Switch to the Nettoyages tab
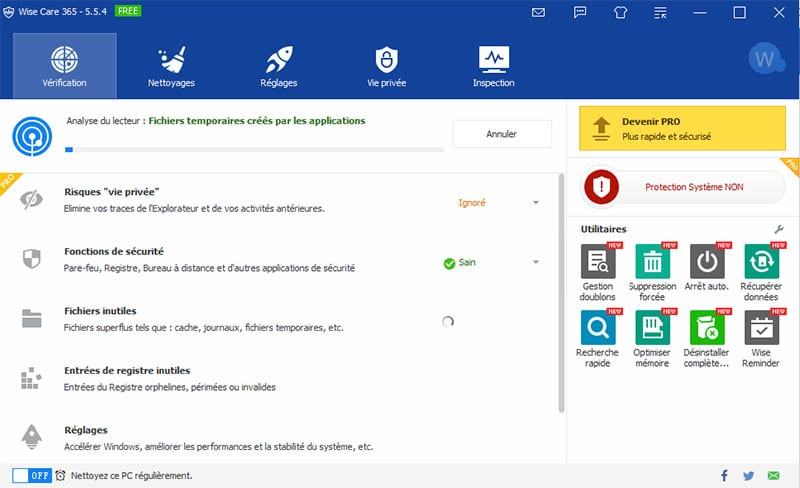Viewport: 800px width, 488px height. [x=171, y=66]
